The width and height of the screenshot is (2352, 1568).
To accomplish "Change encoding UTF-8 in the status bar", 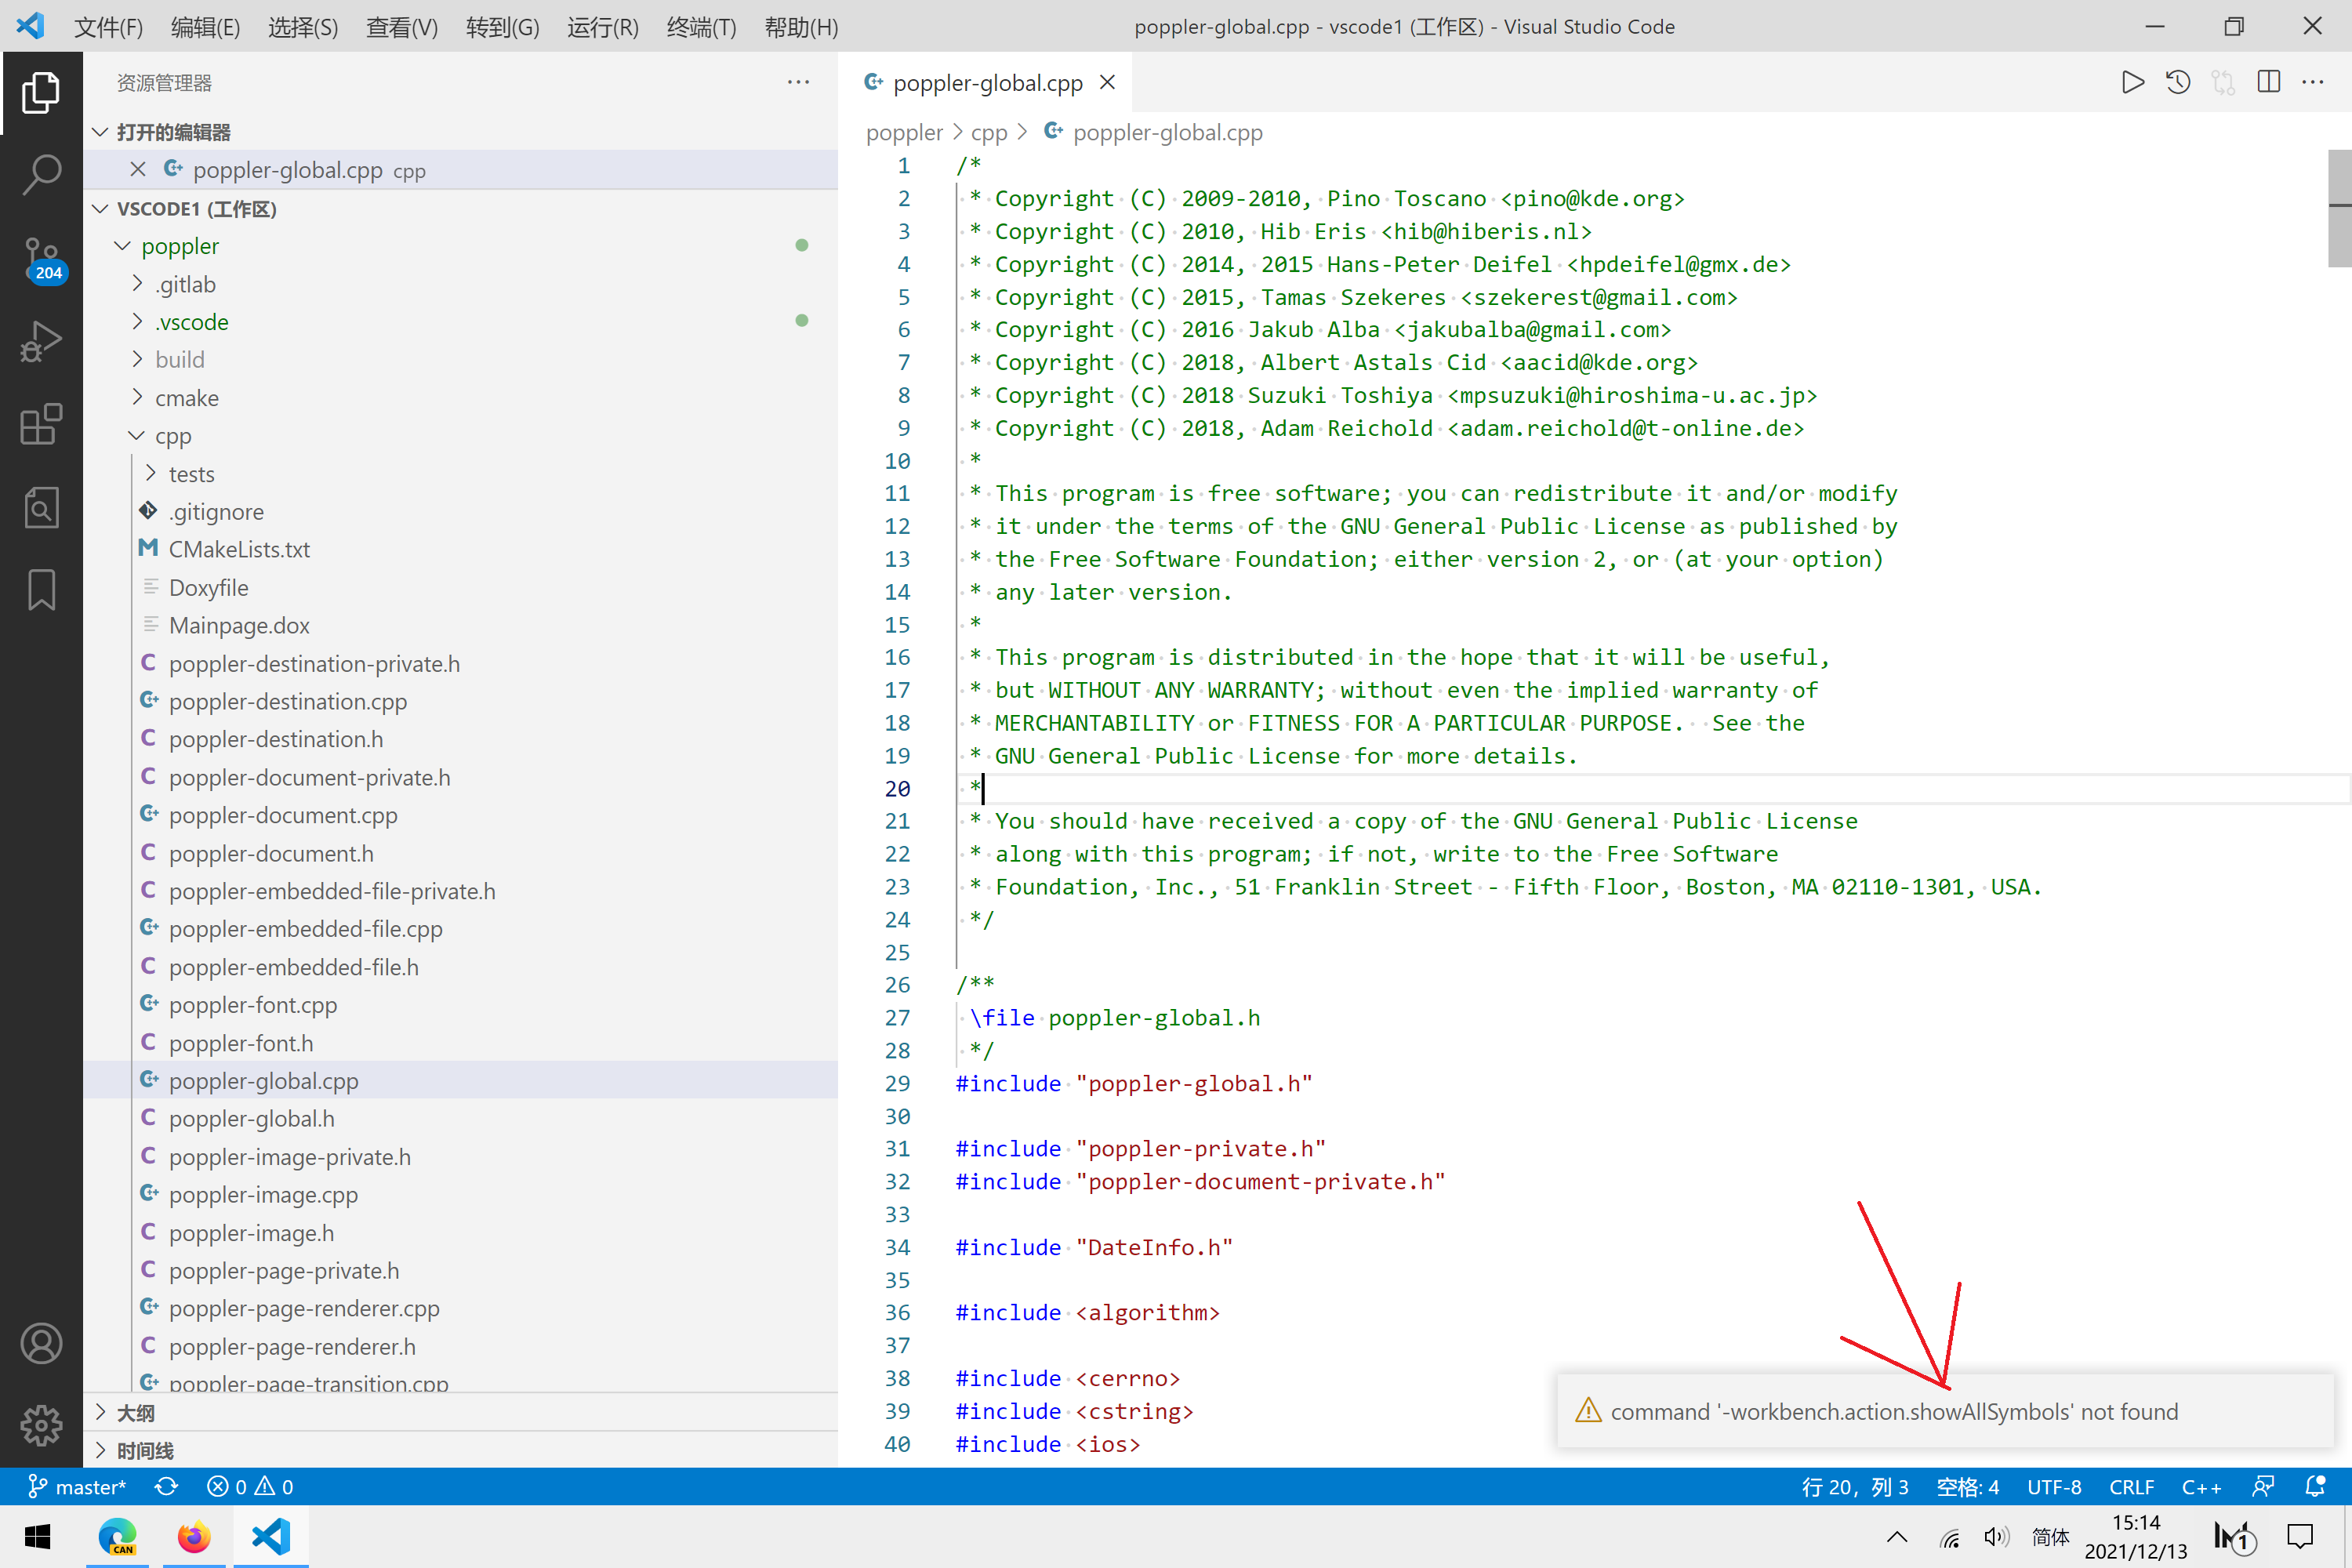I will [2054, 1487].
